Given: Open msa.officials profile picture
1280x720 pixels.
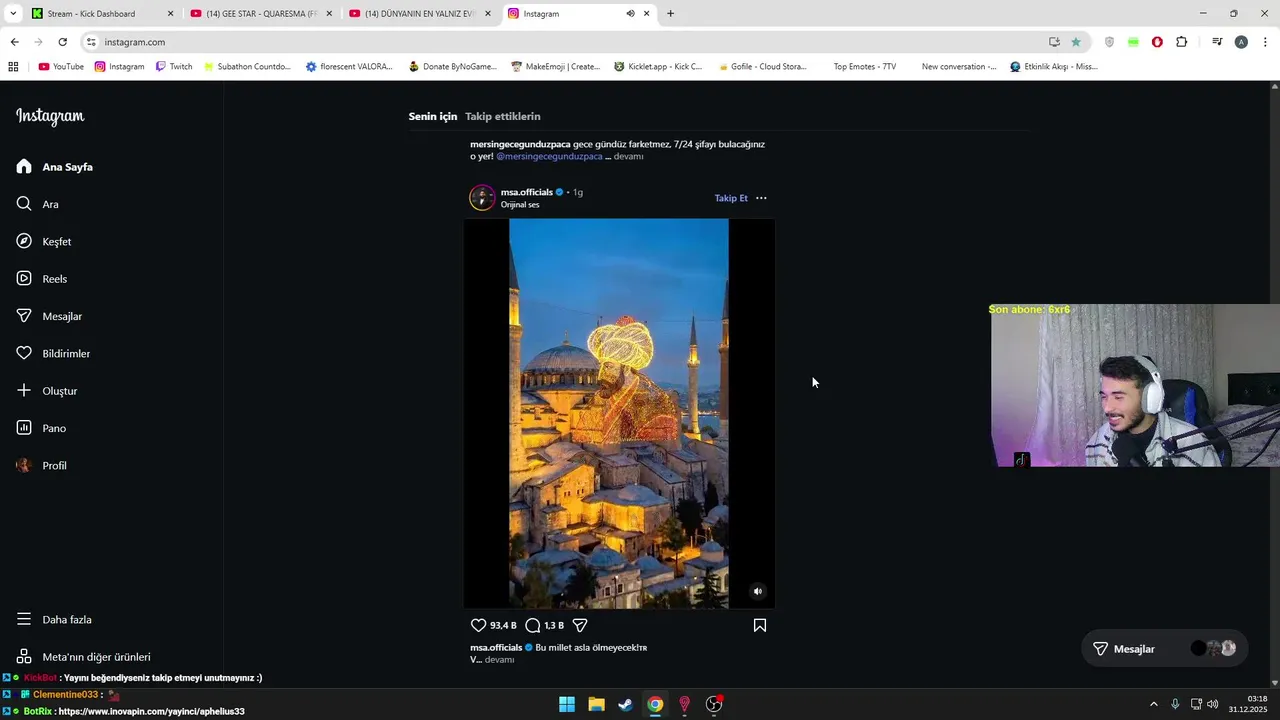Looking at the screenshot, I should 482,197.
